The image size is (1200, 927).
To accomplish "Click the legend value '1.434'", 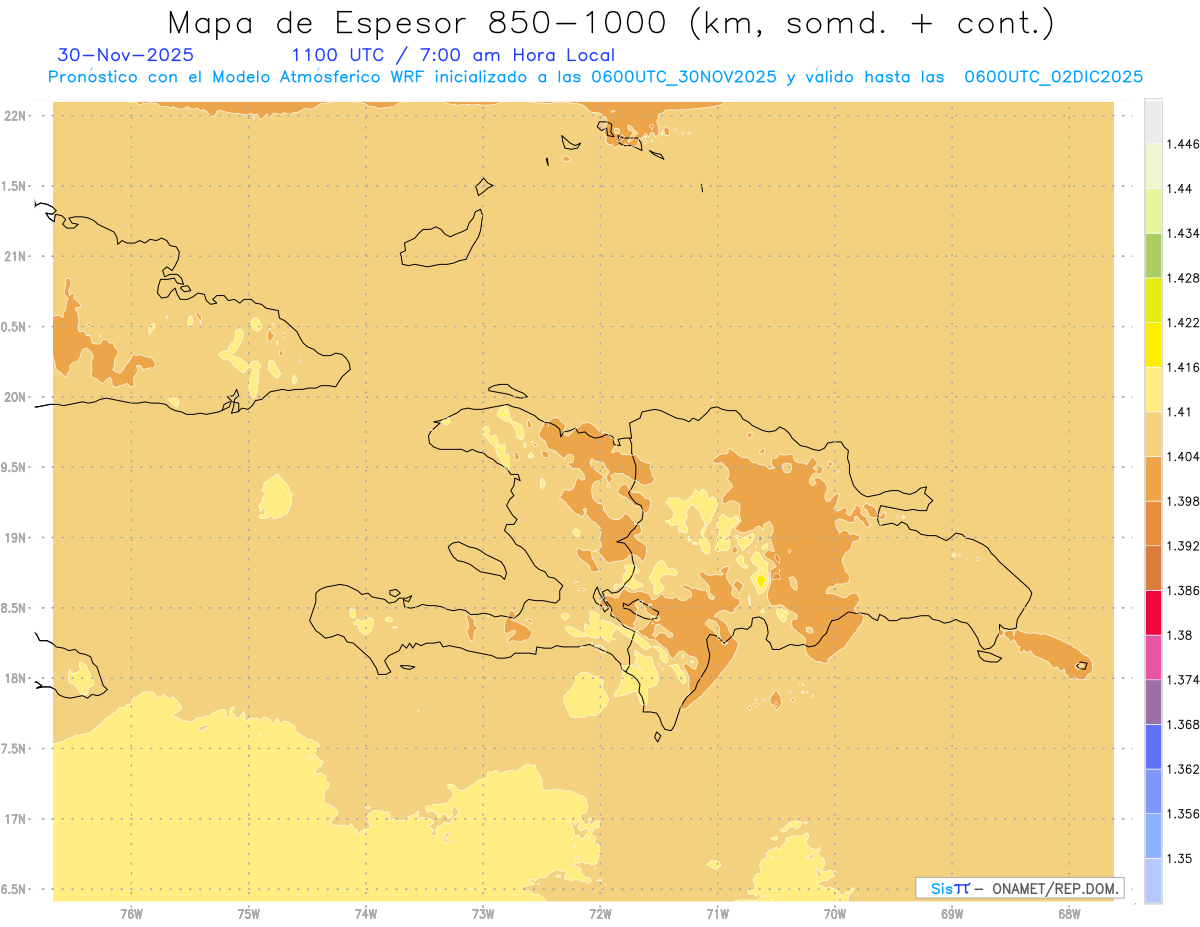I will coord(1183,233).
